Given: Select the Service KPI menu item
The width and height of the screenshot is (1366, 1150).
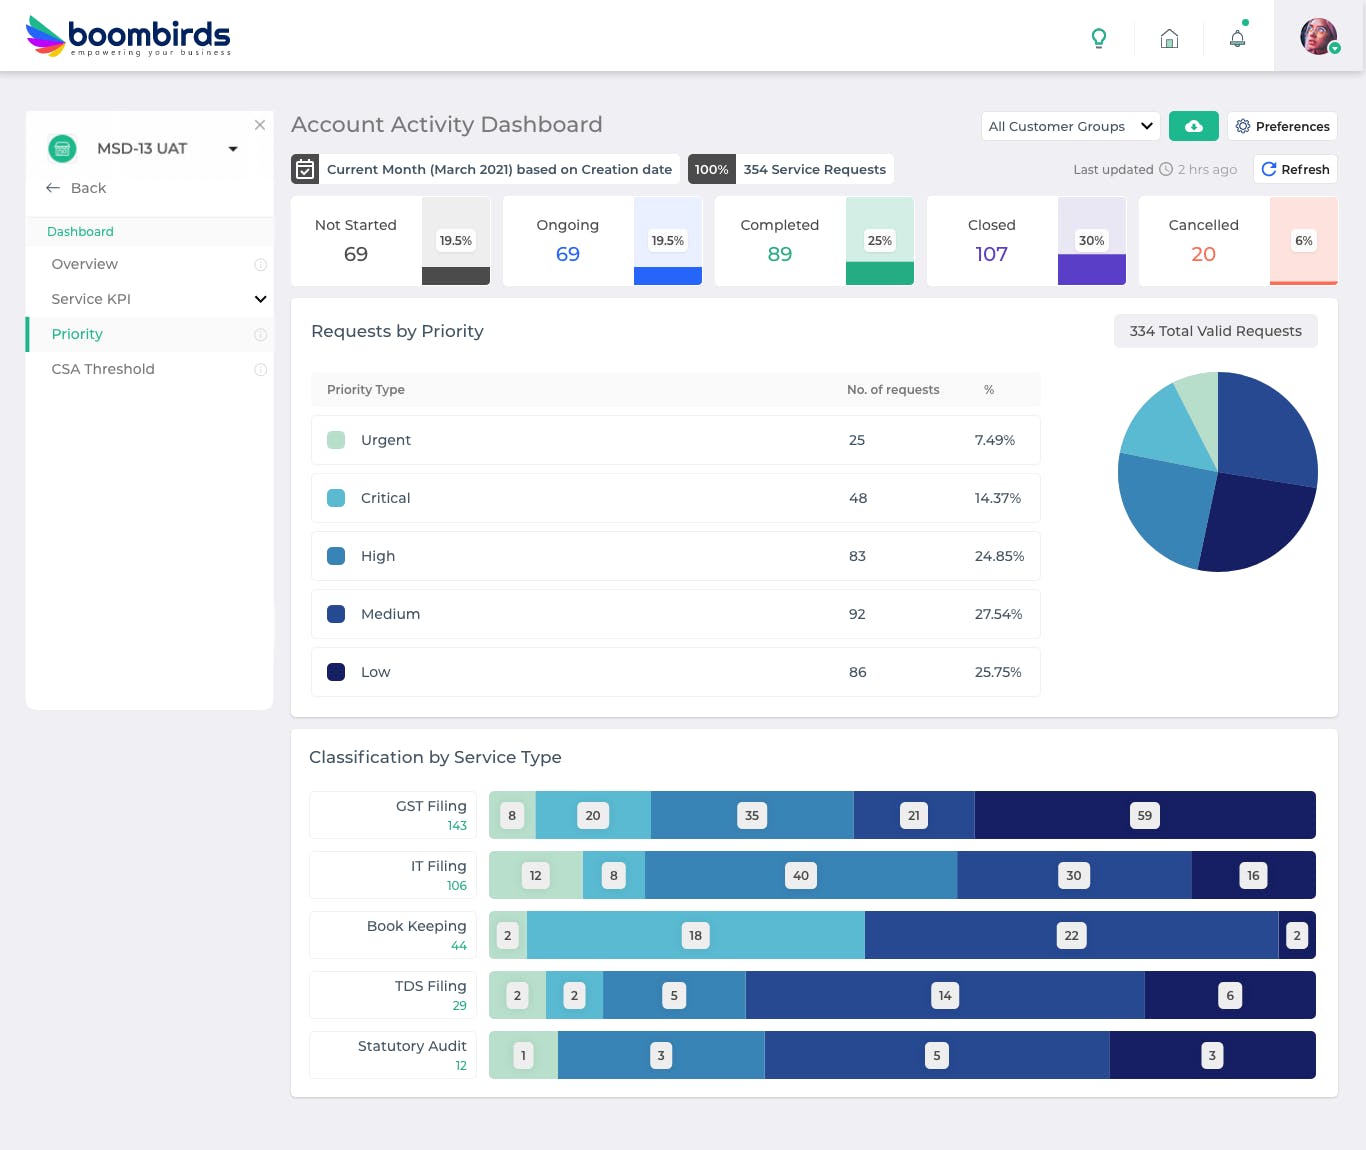Looking at the screenshot, I should tap(91, 299).
